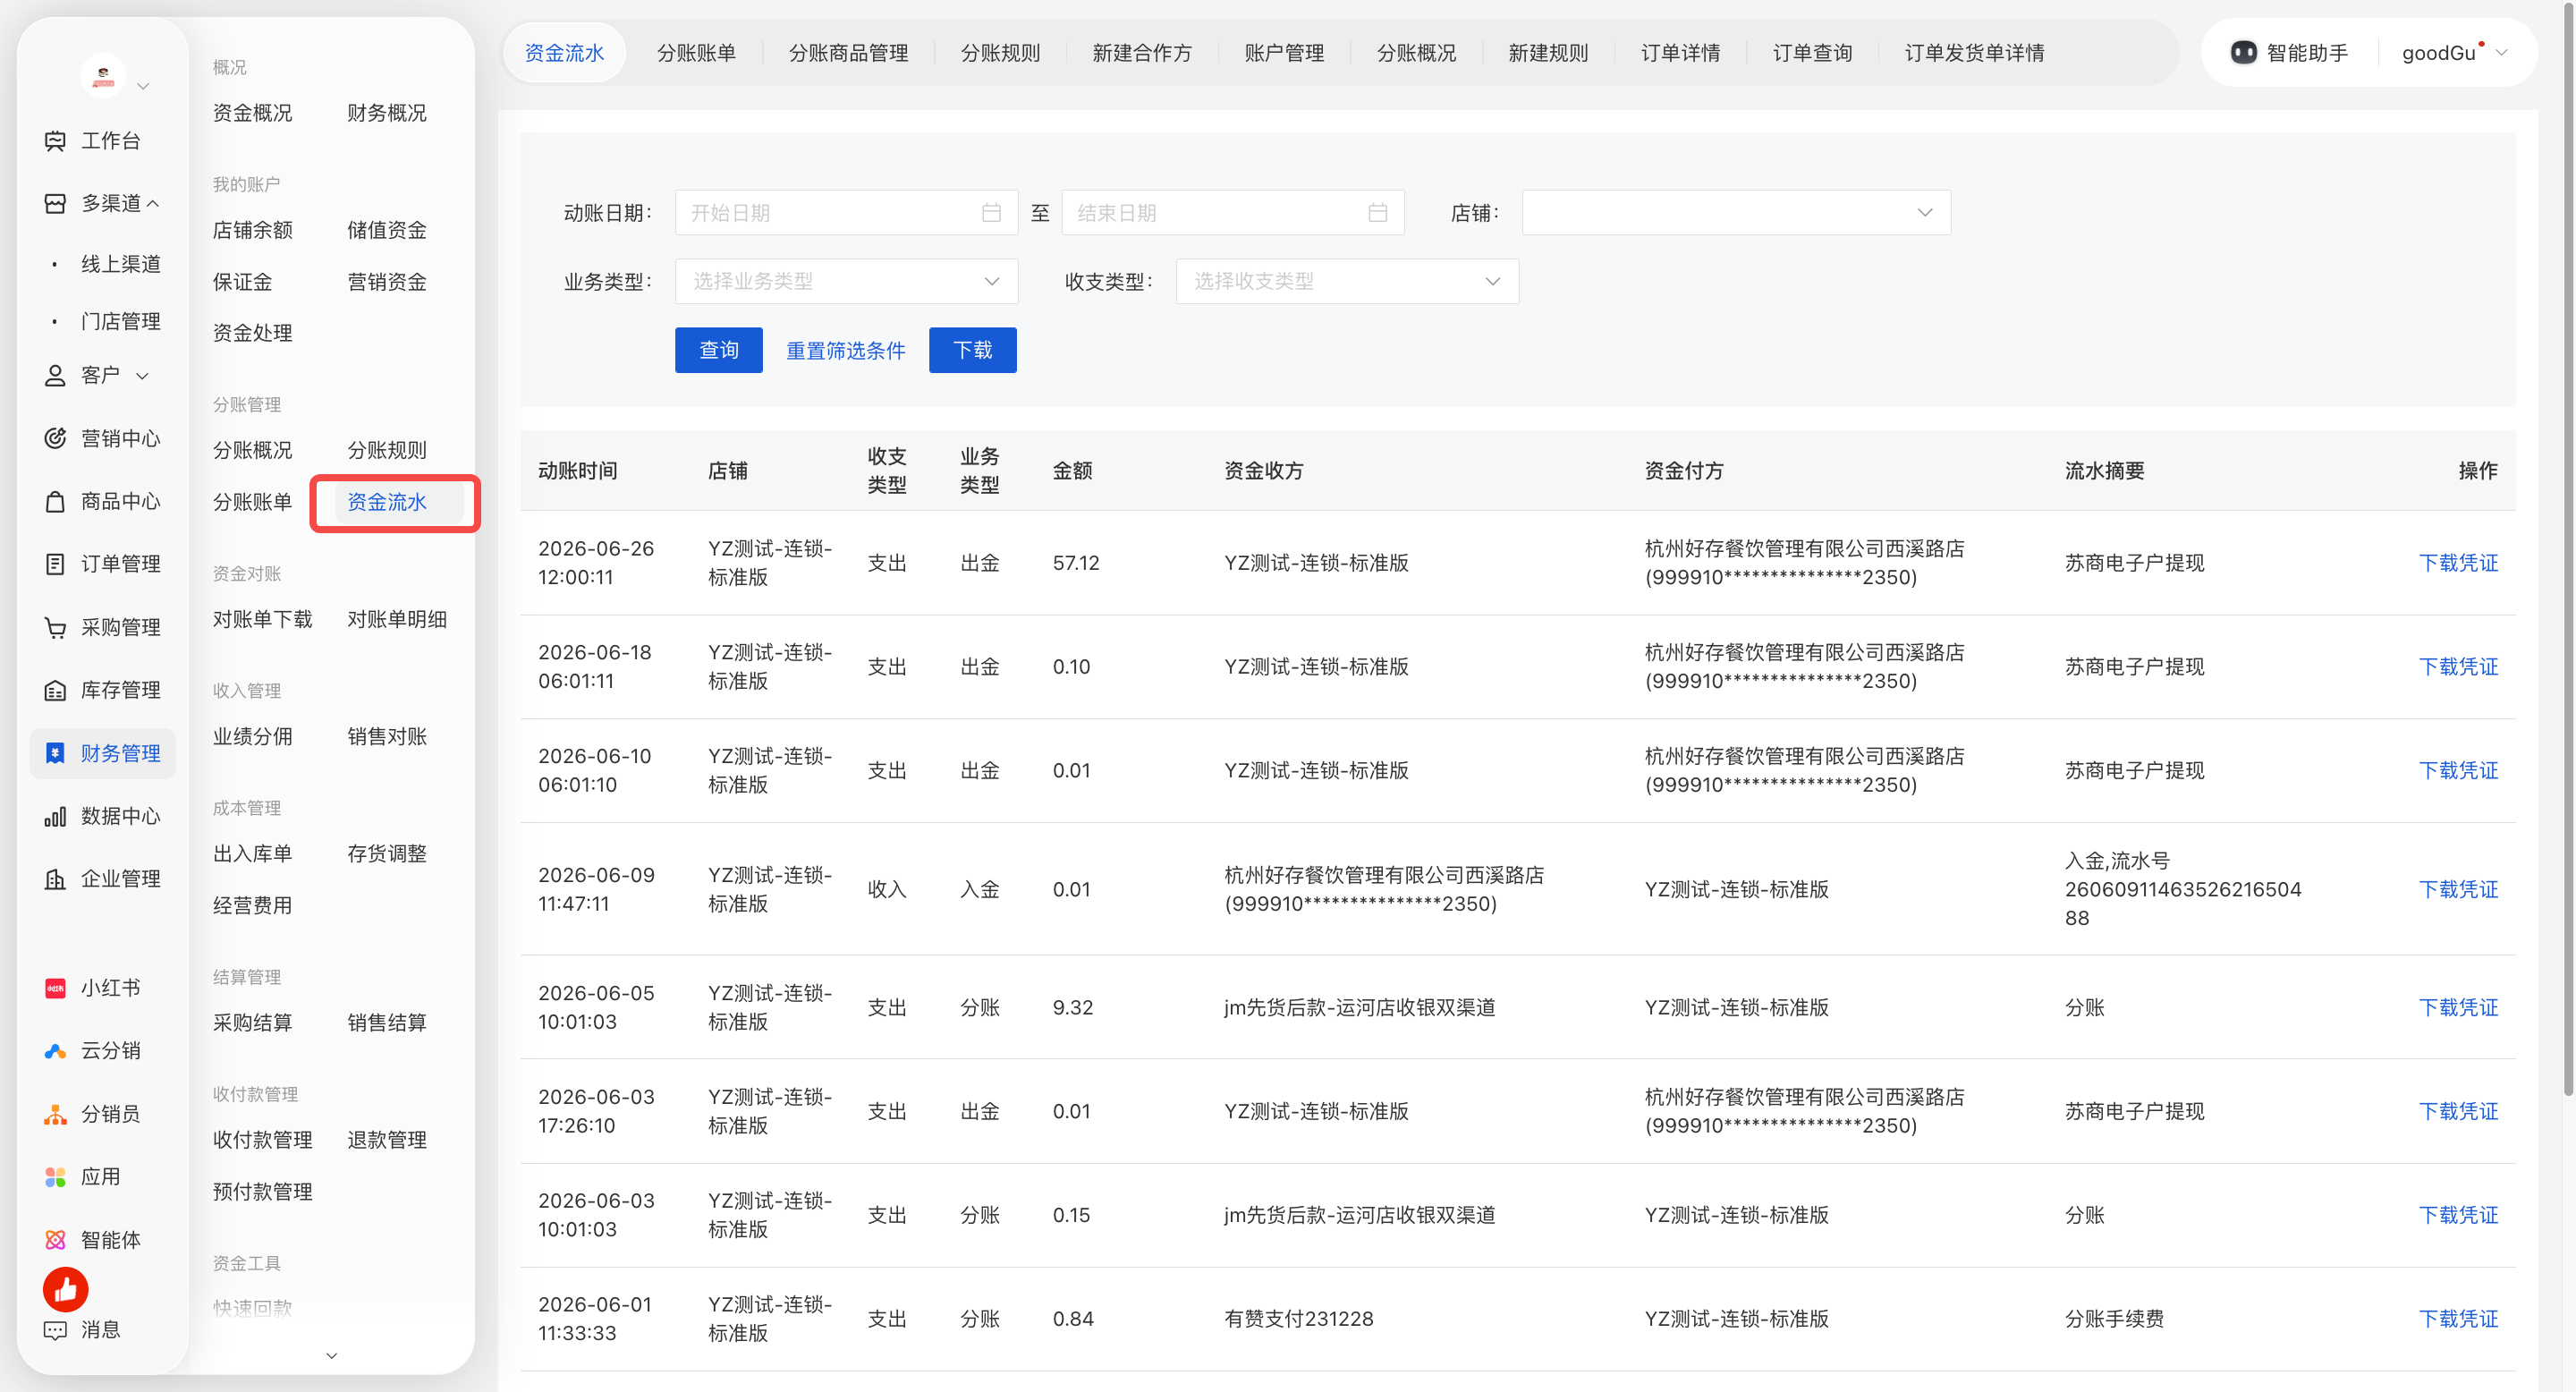Open 数据中心 bar chart icon
The height and width of the screenshot is (1392, 2576).
pyautogui.click(x=55, y=816)
